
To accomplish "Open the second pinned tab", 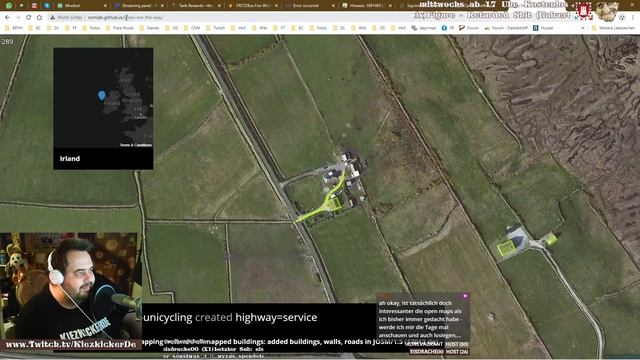I will [x=21, y=6].
